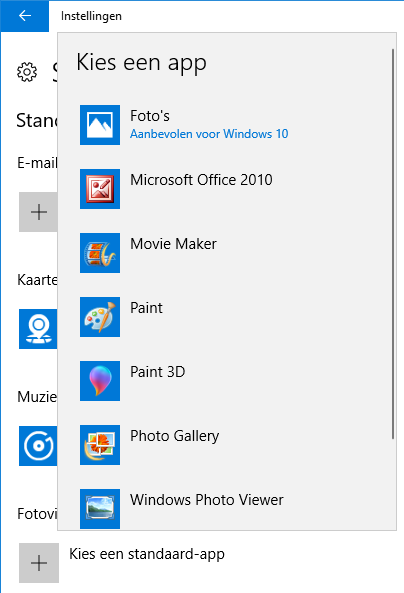Image resolution: width=404 pixels, height=593 pixels.
Task: Pick the Photo Gallery icon
Action: point(100,445)
